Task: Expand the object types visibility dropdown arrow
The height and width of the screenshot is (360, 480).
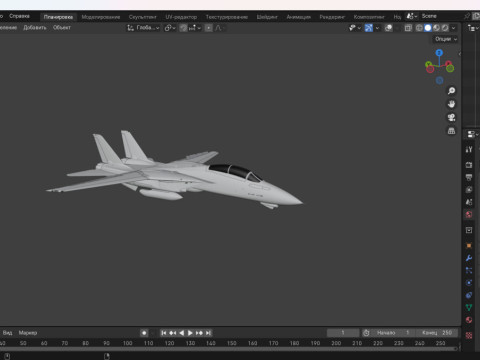Action: tap(359, 28)
